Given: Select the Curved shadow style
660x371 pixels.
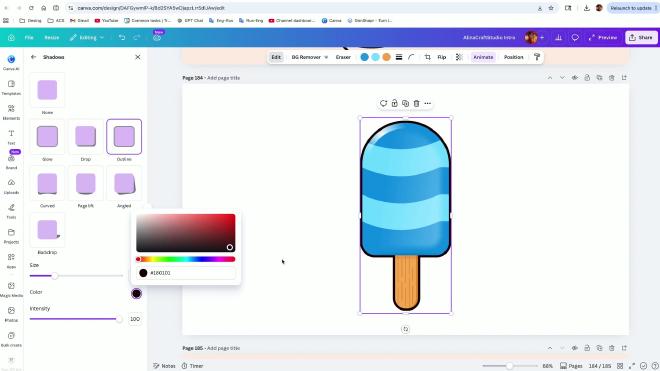Looking at the screenshot, I should [47, 184].
